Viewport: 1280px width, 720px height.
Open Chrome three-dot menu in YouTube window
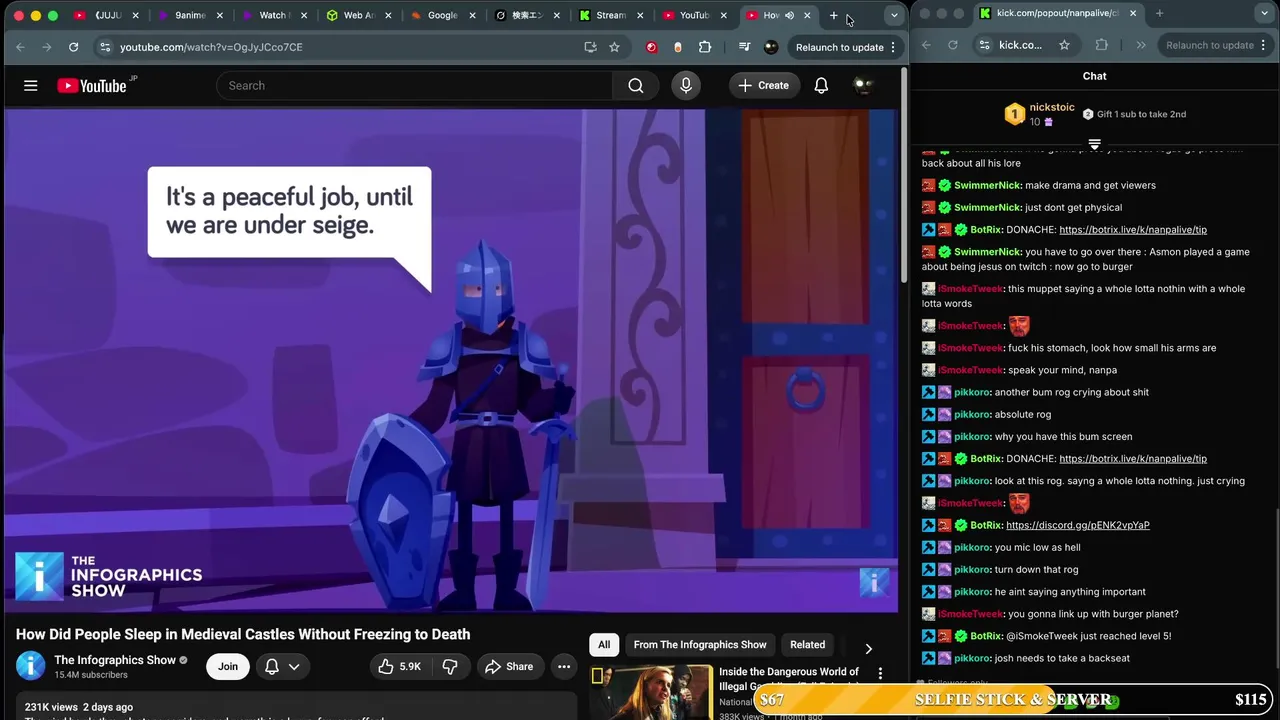click(893, 47)
